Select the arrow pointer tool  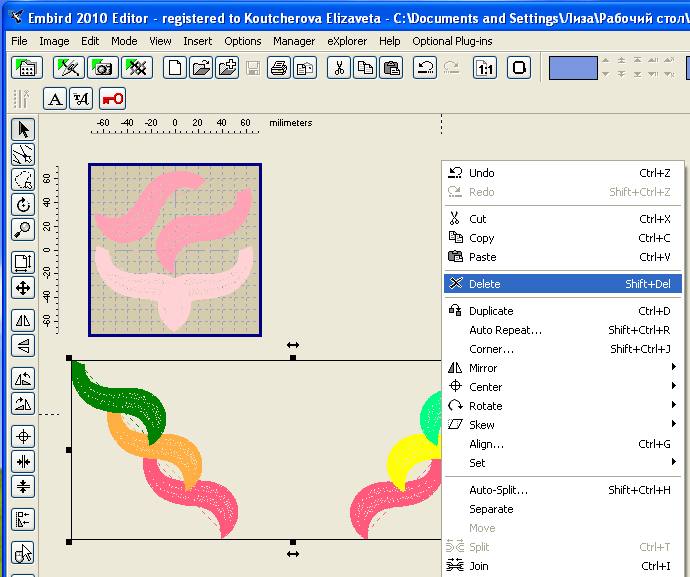click(22, 129)
